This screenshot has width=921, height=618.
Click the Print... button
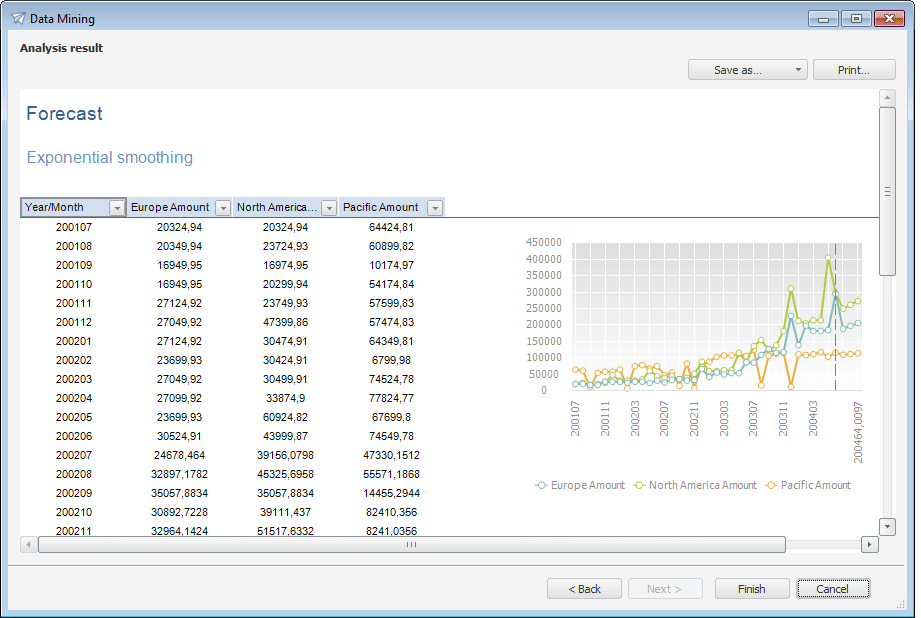pos(854,70)
